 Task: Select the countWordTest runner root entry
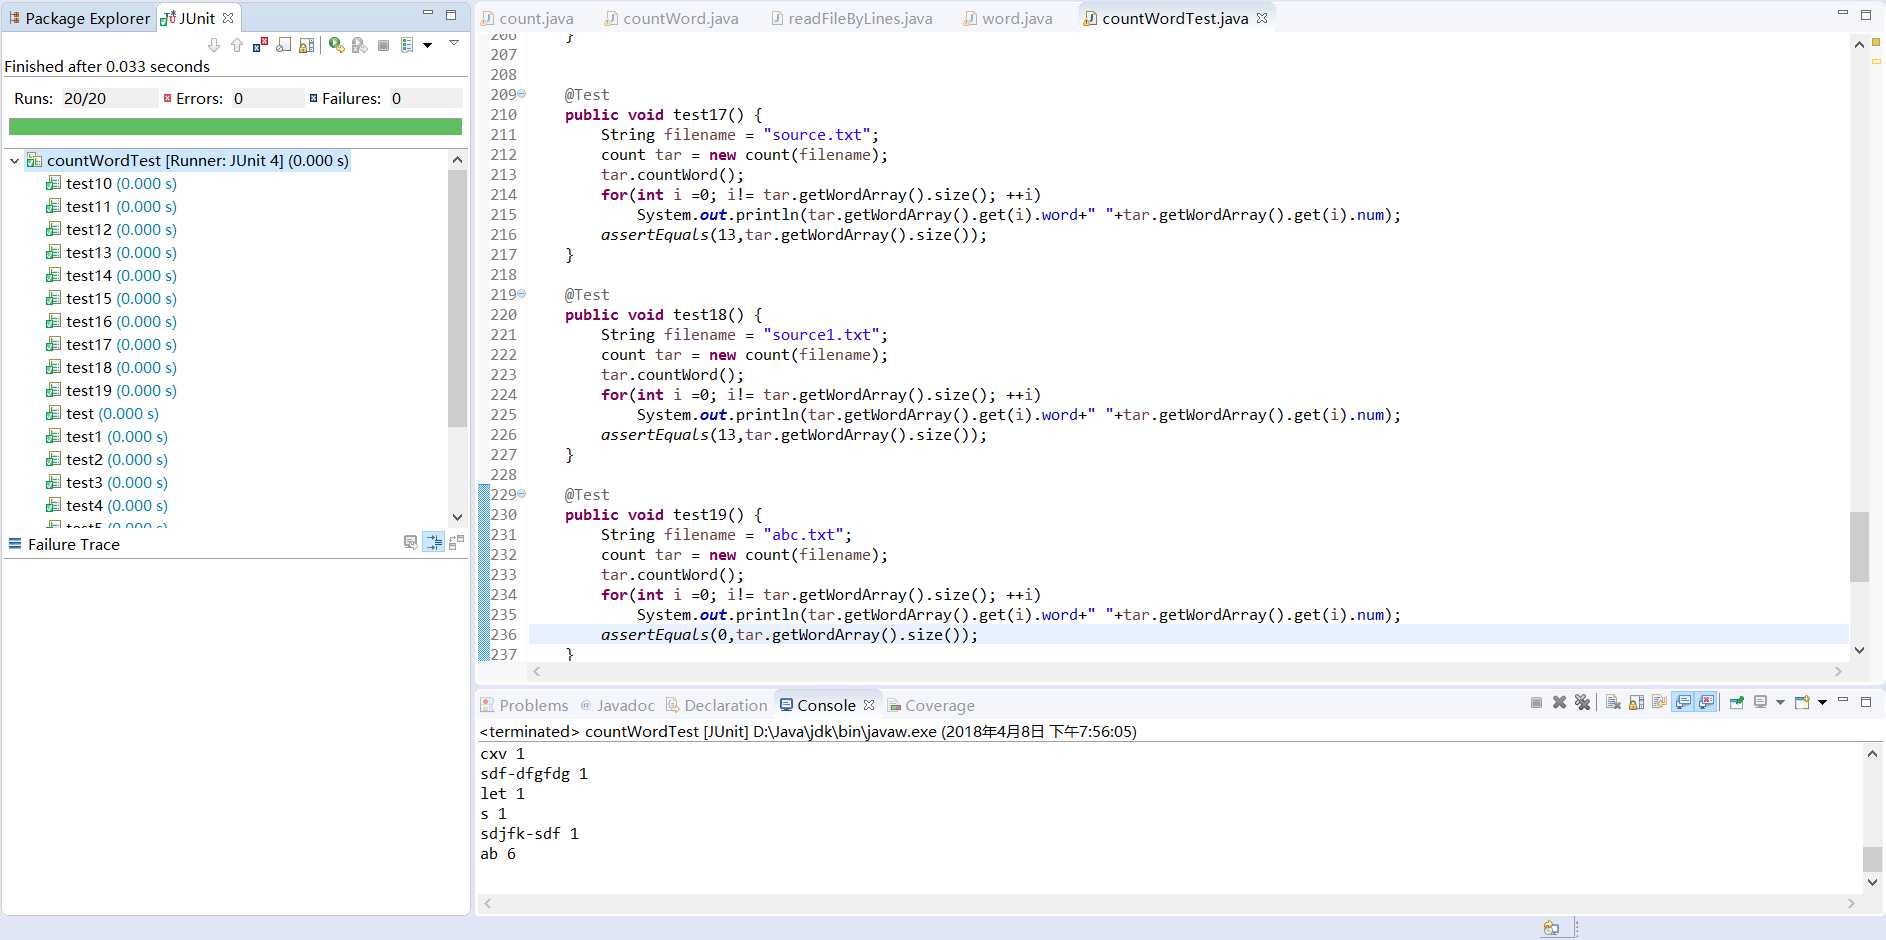(x=188, y=160)
